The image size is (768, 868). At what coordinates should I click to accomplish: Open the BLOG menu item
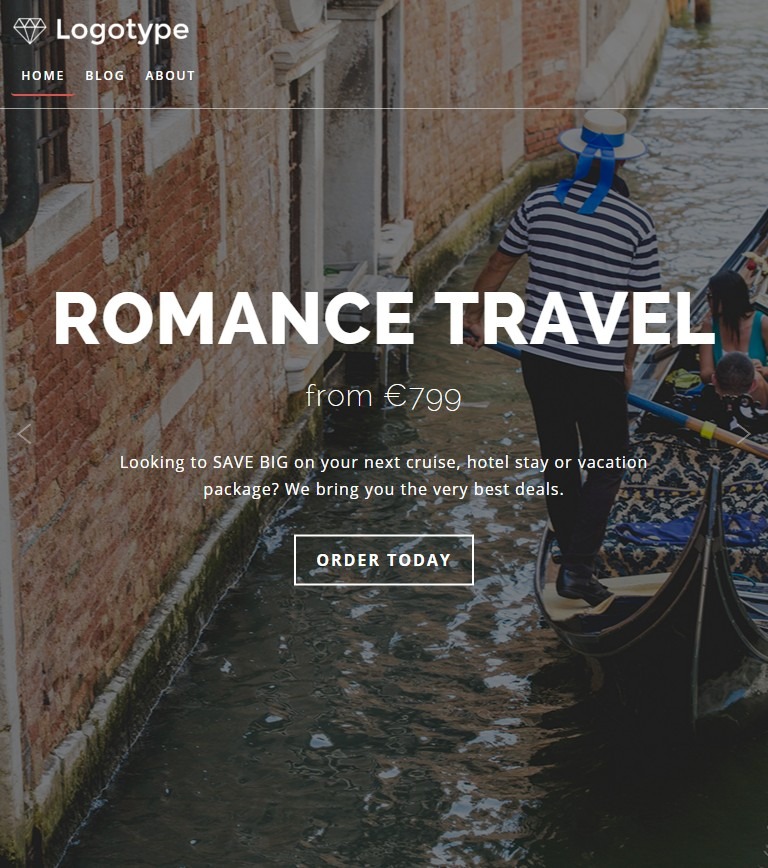105,76
